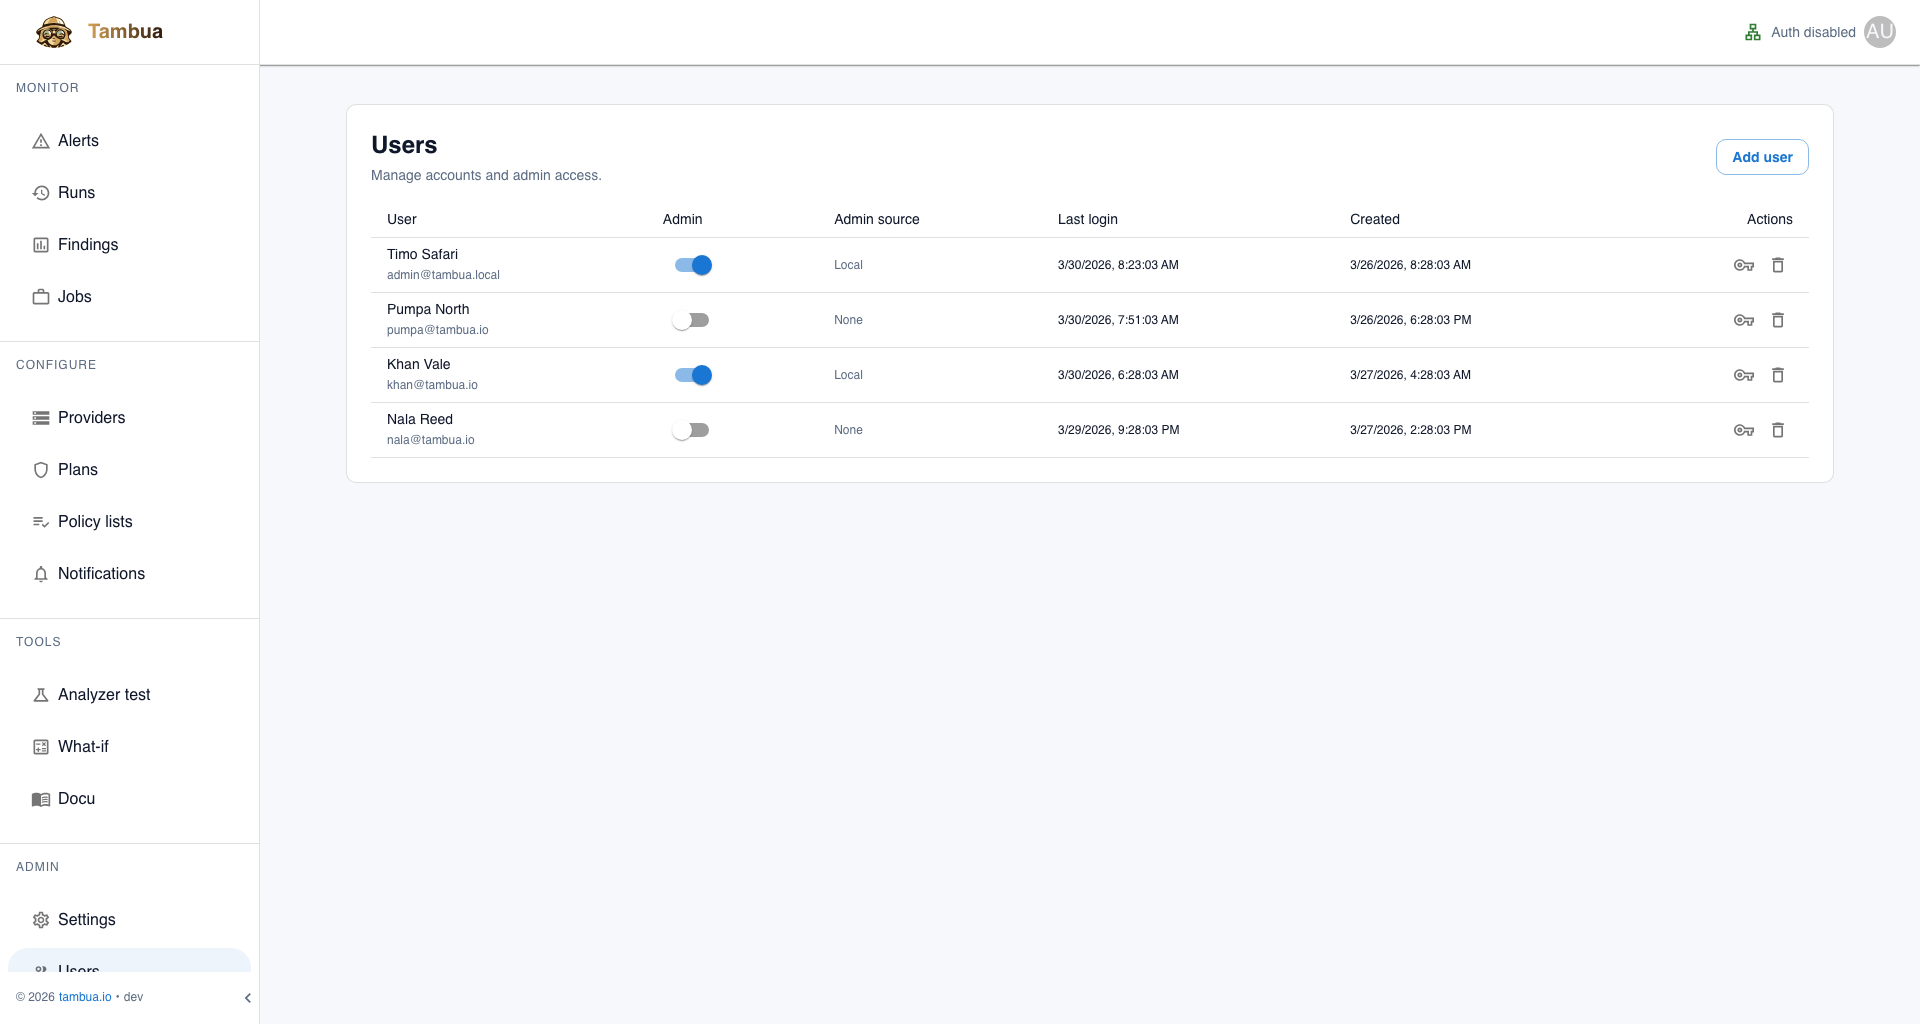The image size is (1920, 1024).
Task: Select Users under the Admin section
Action: 78,969
